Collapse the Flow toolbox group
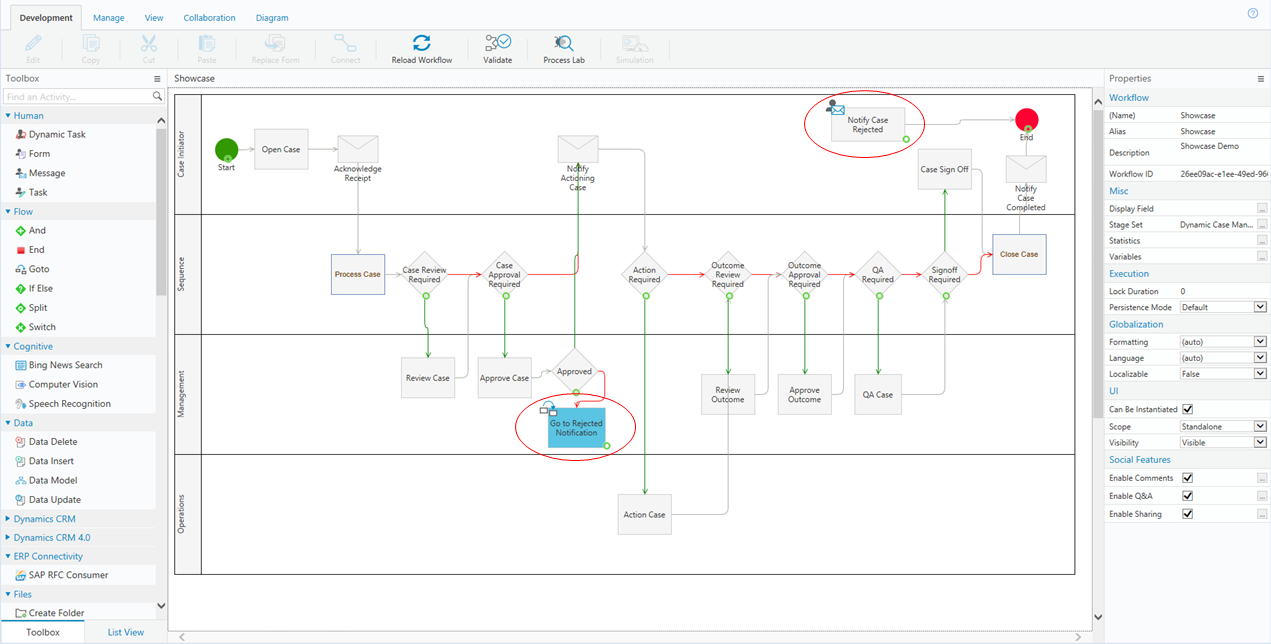 tap(8, 212)
